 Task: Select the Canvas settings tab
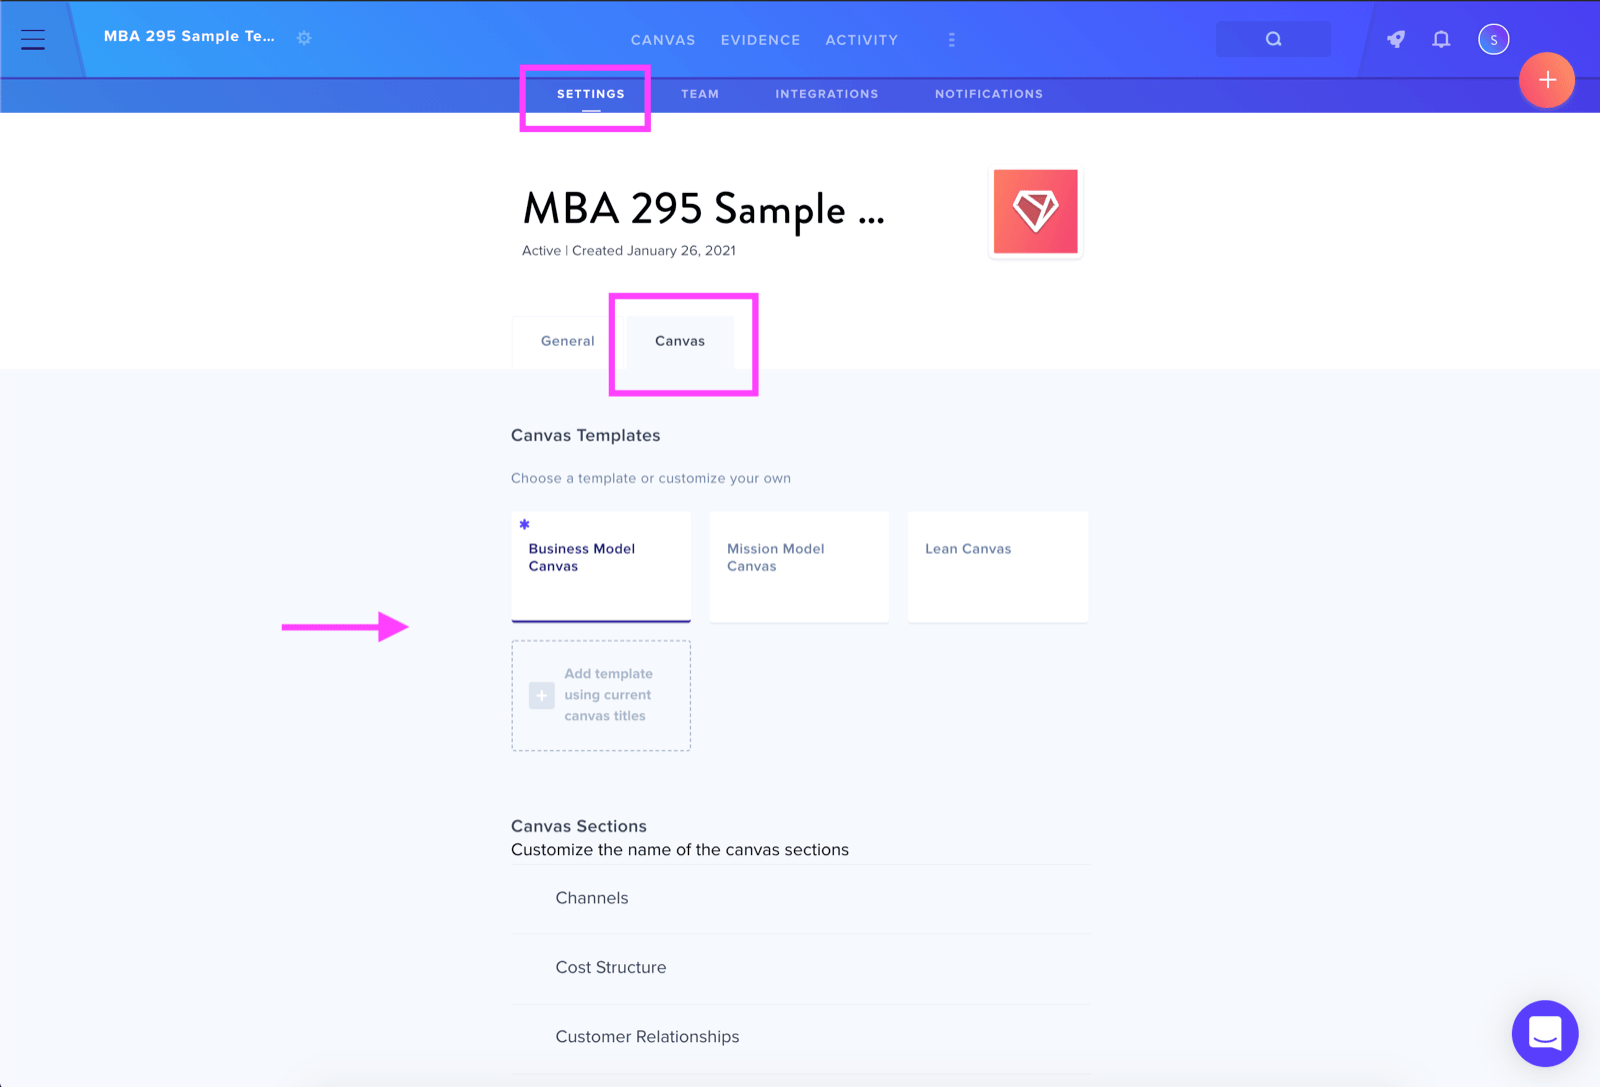680,341
